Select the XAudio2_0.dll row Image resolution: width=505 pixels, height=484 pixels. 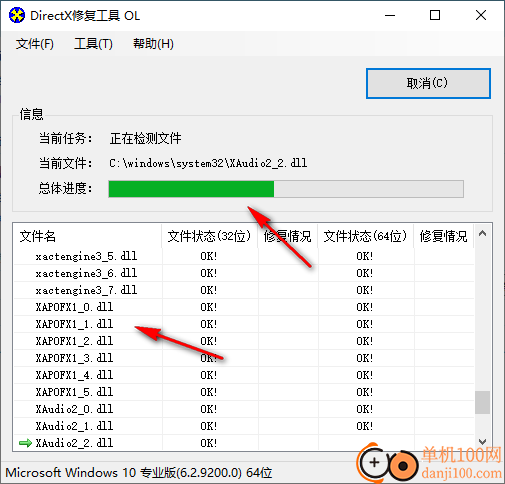(244, 409)
